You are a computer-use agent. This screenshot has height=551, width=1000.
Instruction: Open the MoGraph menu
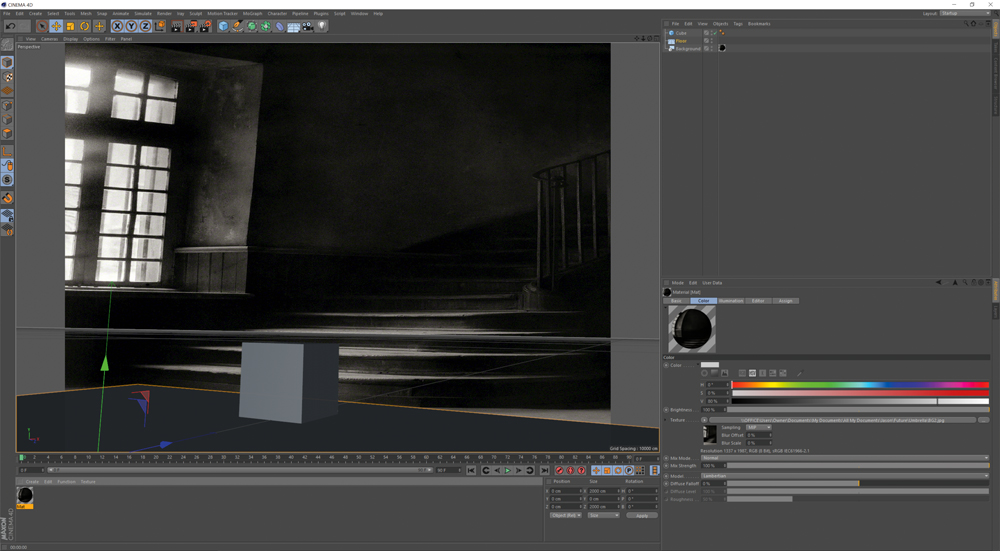(252, 13)
